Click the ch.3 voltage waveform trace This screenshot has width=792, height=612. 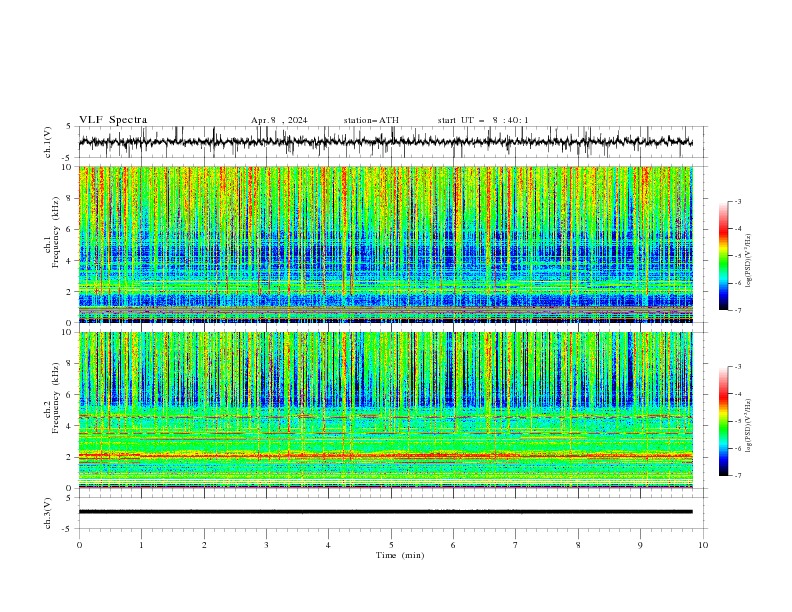385,512
